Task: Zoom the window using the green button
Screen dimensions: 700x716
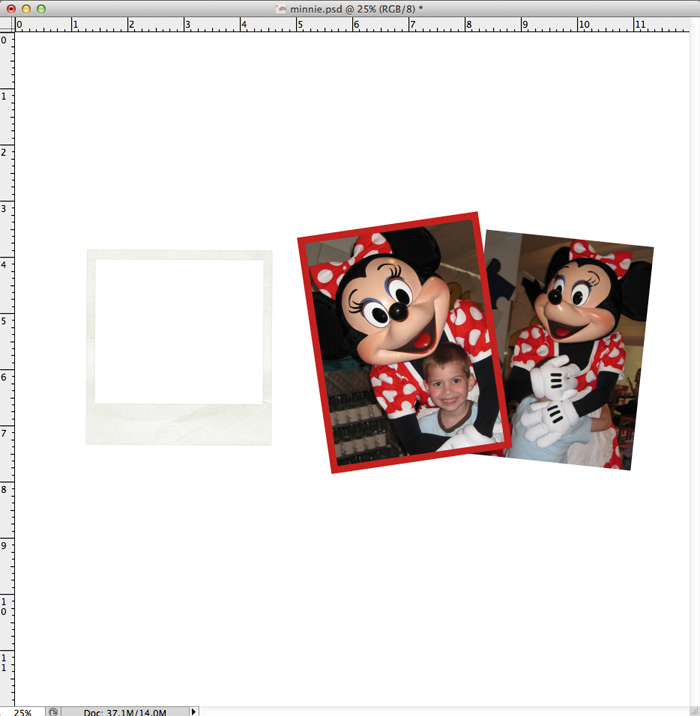Action: tap(41, 9)
